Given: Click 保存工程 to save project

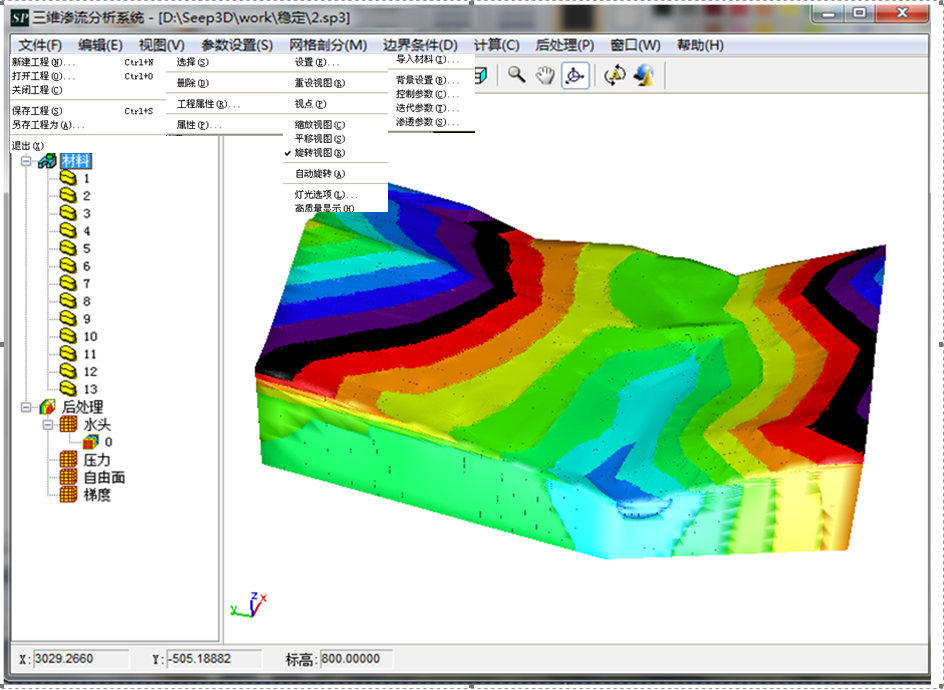Looking at the screenshot, I should 37,111.
